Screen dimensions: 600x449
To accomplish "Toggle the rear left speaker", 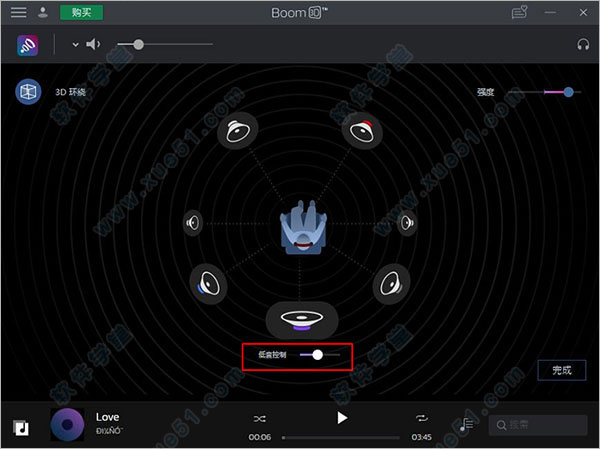I will pyautogui.click(x=209, y=284).
